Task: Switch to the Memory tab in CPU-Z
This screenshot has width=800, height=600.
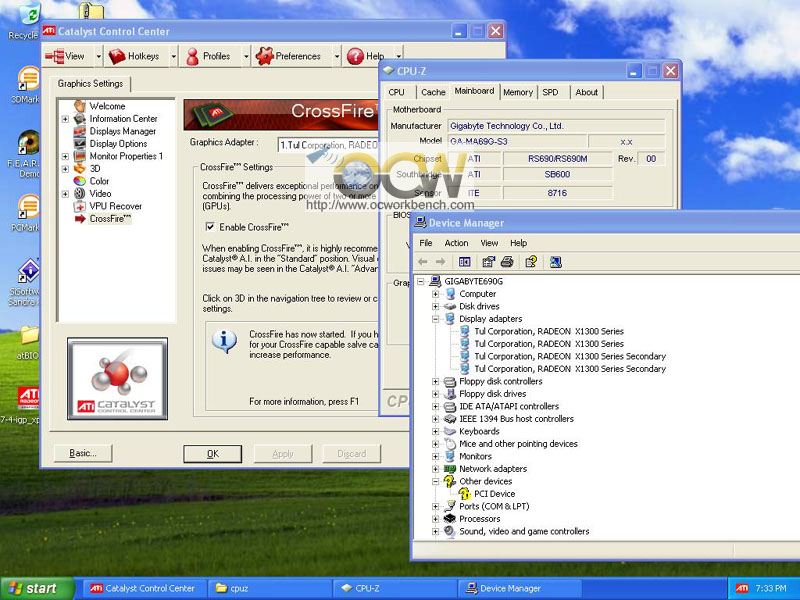Action: [518, 92]
